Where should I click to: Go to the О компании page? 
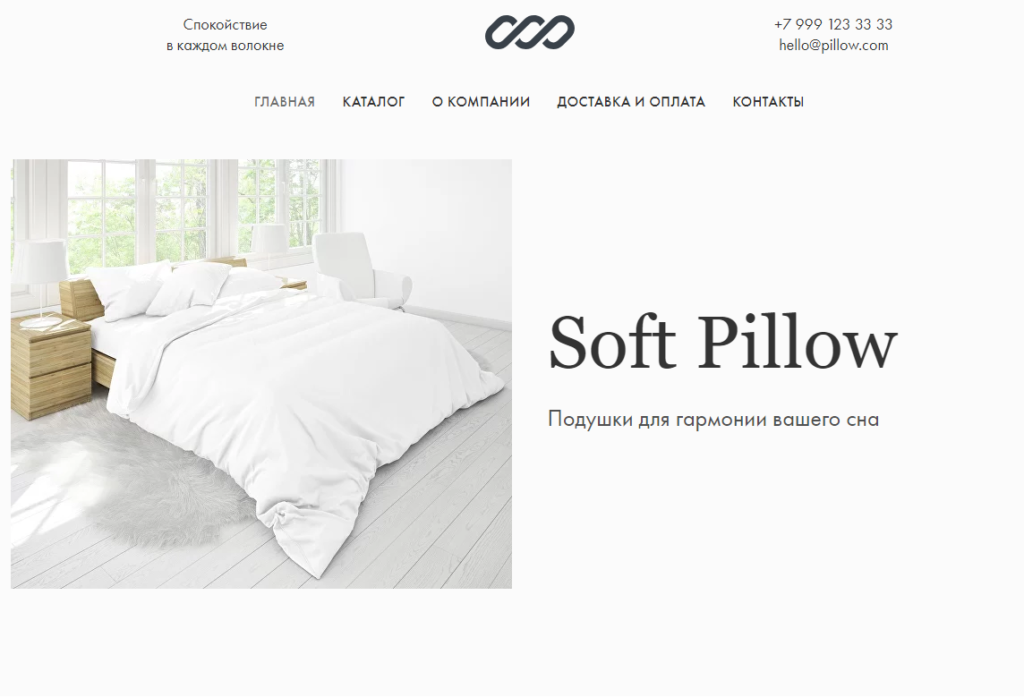pyautogui.click(x=481, y=102)
